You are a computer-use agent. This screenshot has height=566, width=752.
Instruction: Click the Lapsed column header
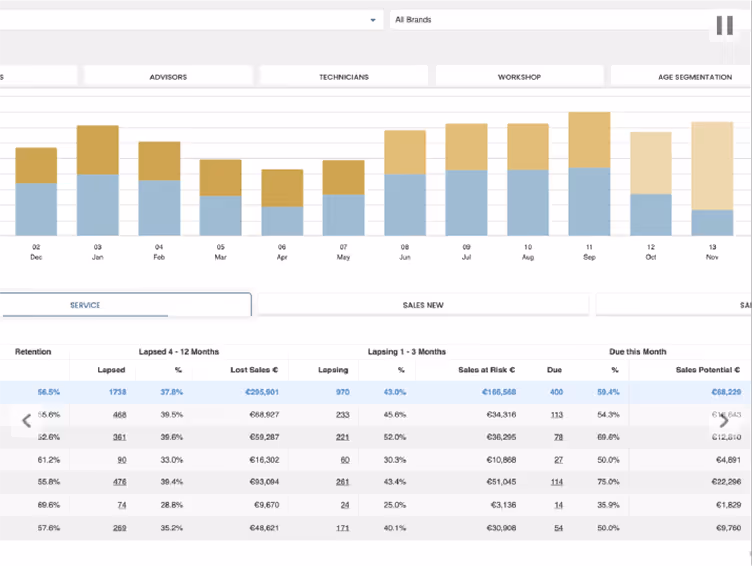coord(111,370)
